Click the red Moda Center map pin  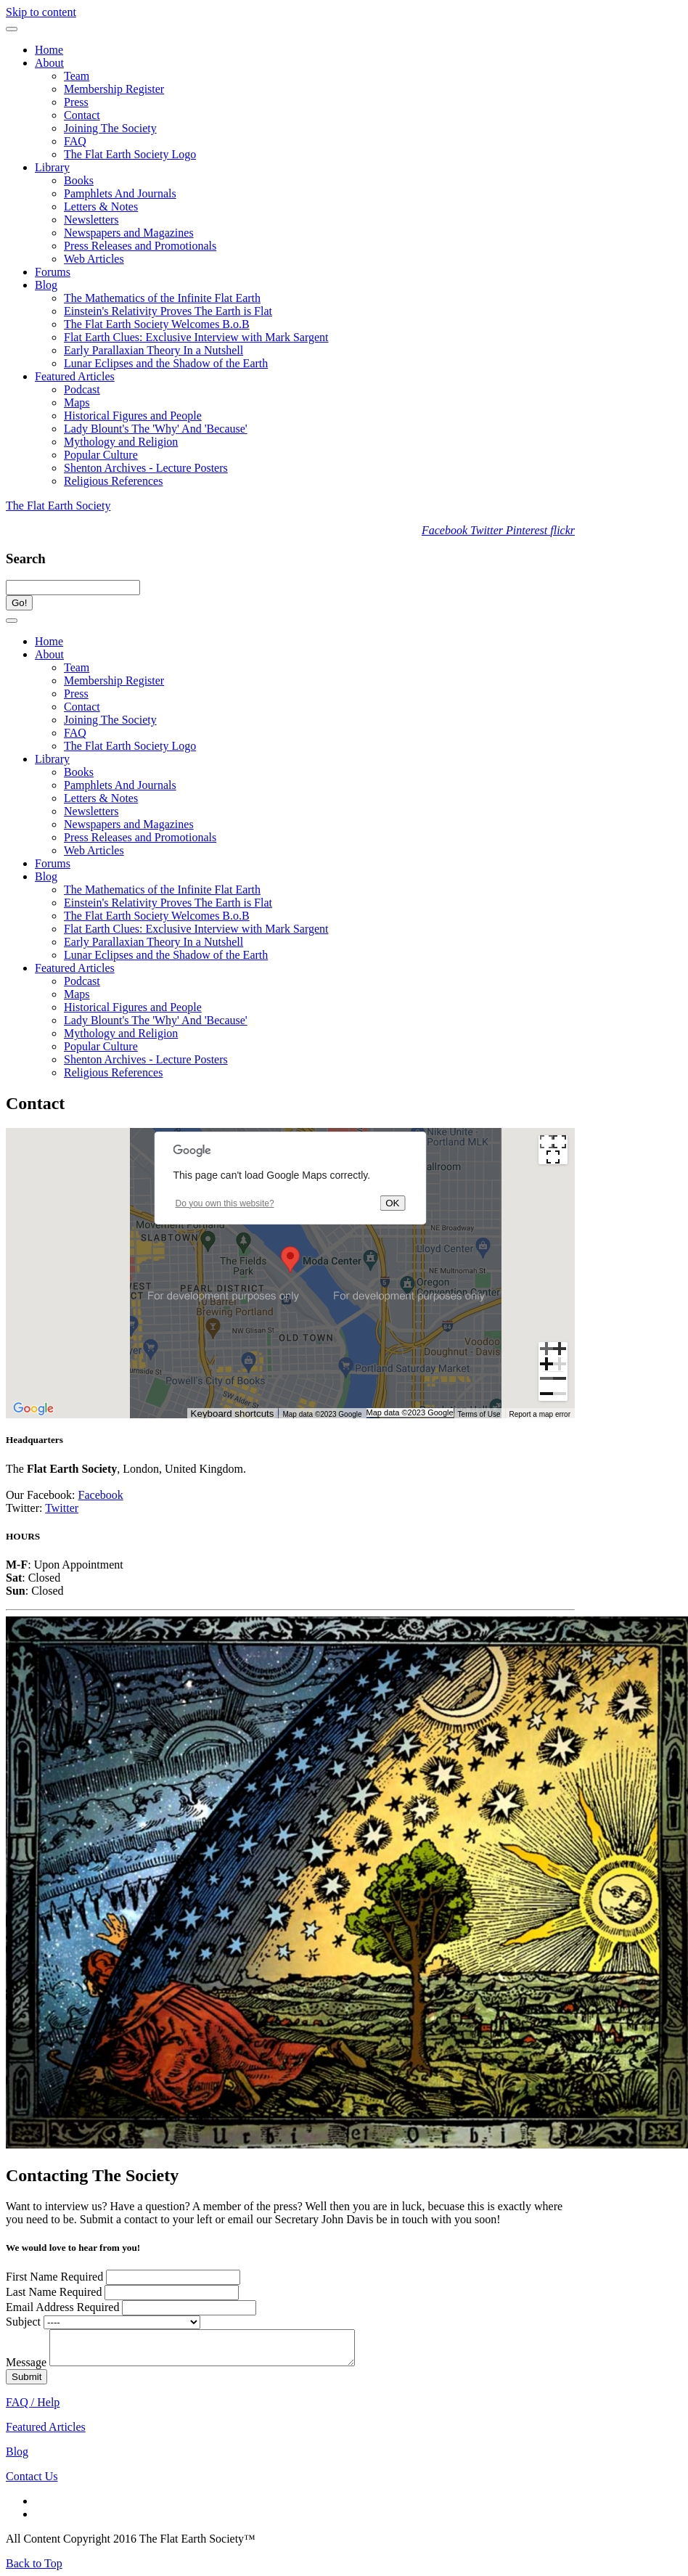point(290,1259)
